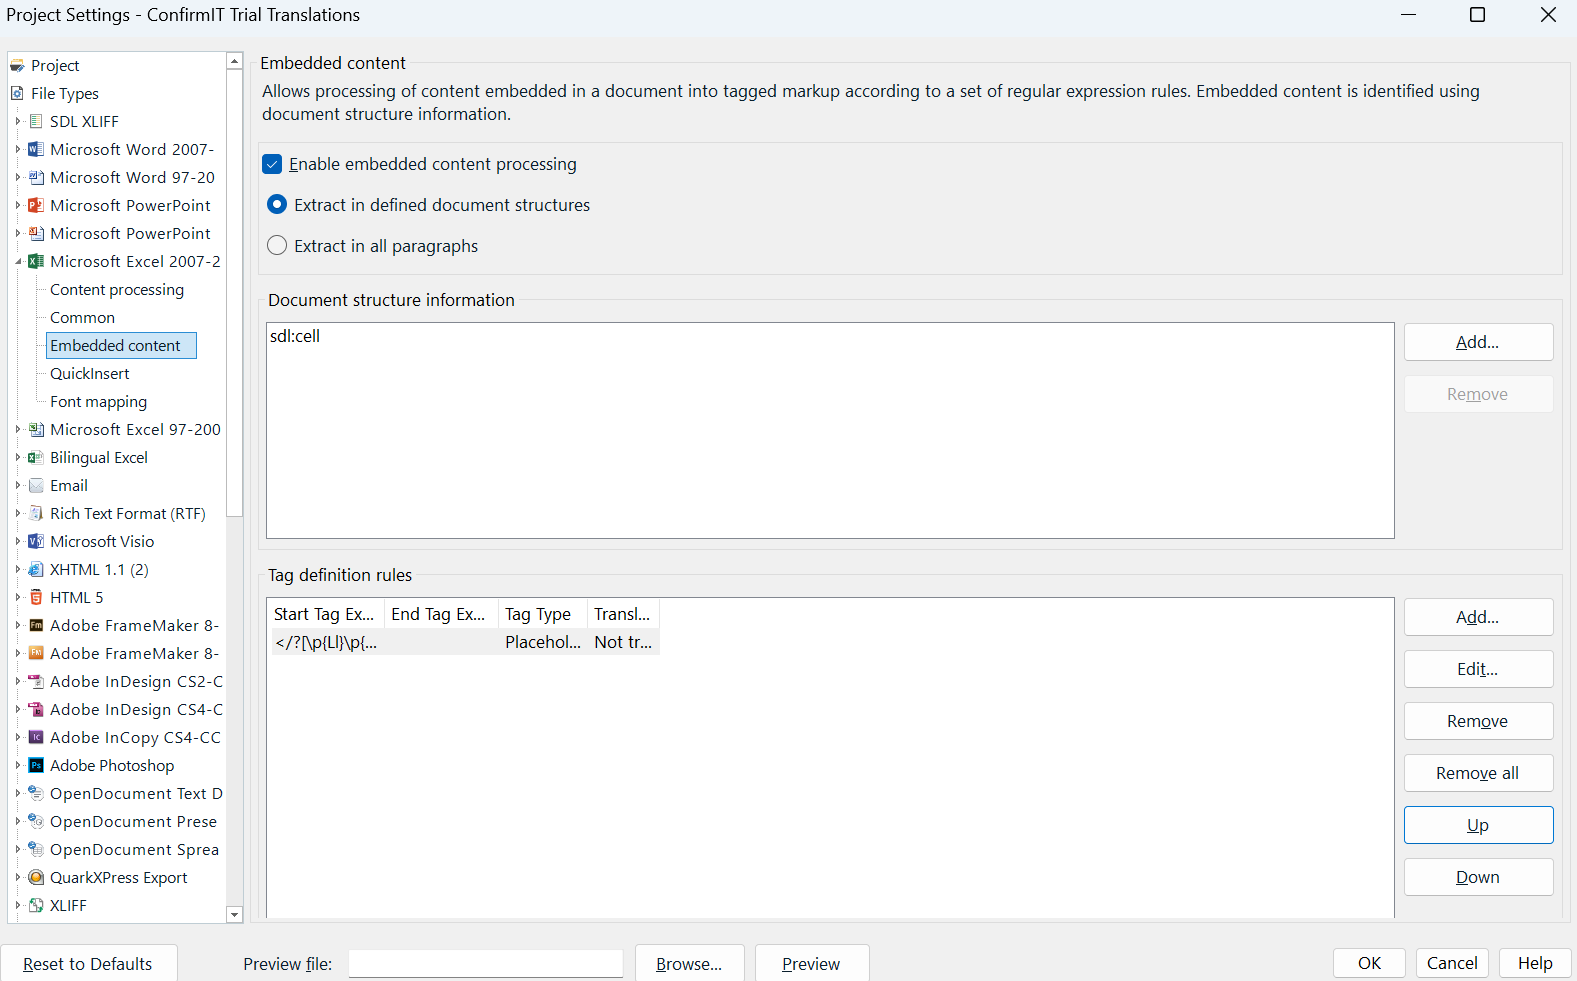
Task: Click the Bilingual Excel icon
Action: tap(36, 457)
